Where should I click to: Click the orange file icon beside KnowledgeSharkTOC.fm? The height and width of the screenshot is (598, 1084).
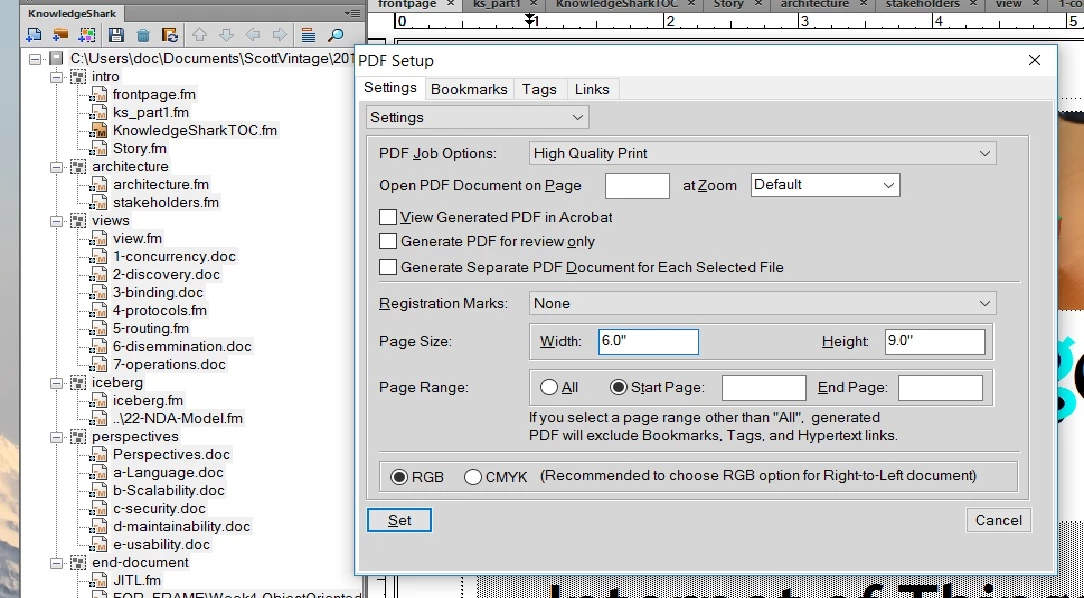point(99,131)
